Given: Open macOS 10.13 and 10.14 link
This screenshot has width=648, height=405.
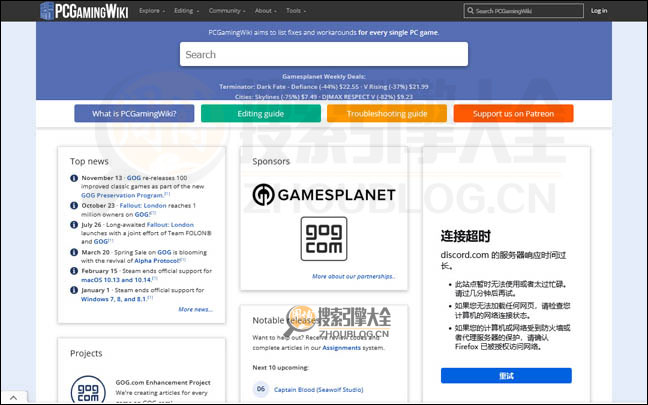Looking at the screenshot, I should pos(117,280).
